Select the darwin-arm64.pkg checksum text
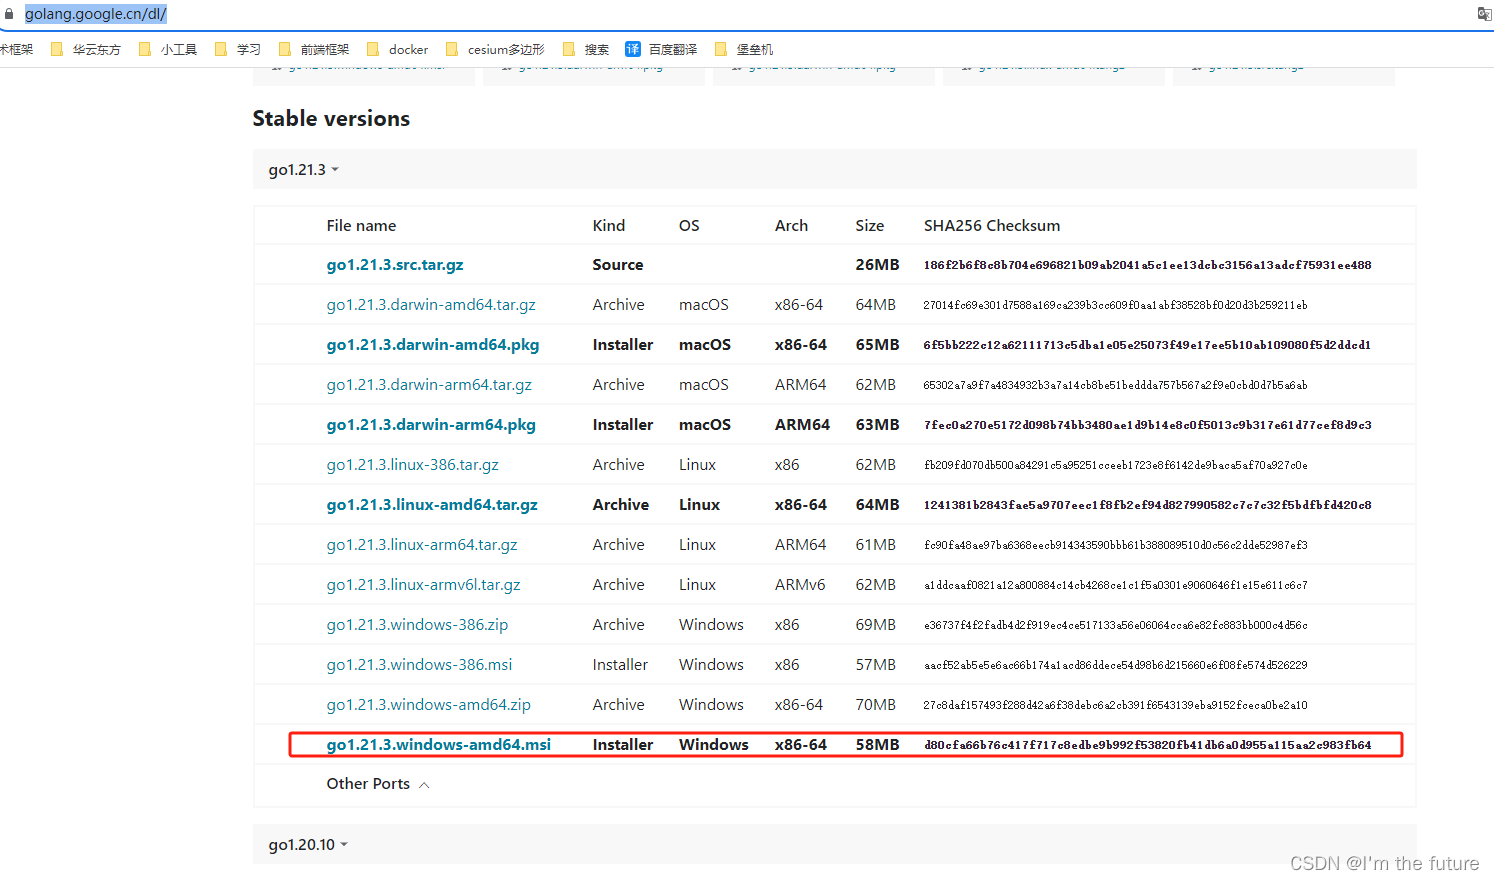 click(x=1147, y=425)
